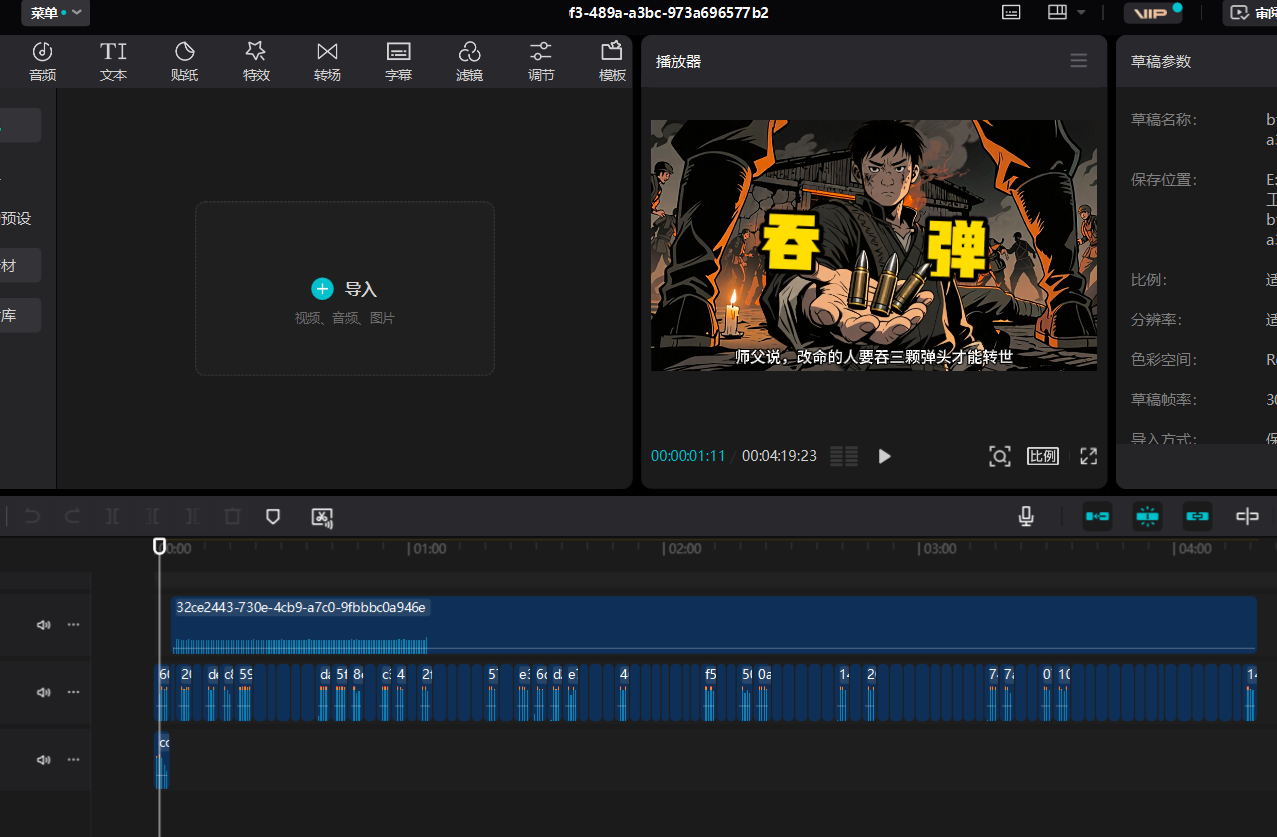
Task: Jump to the 04:00 ruler mark
Action: (x=1195, y=549)
